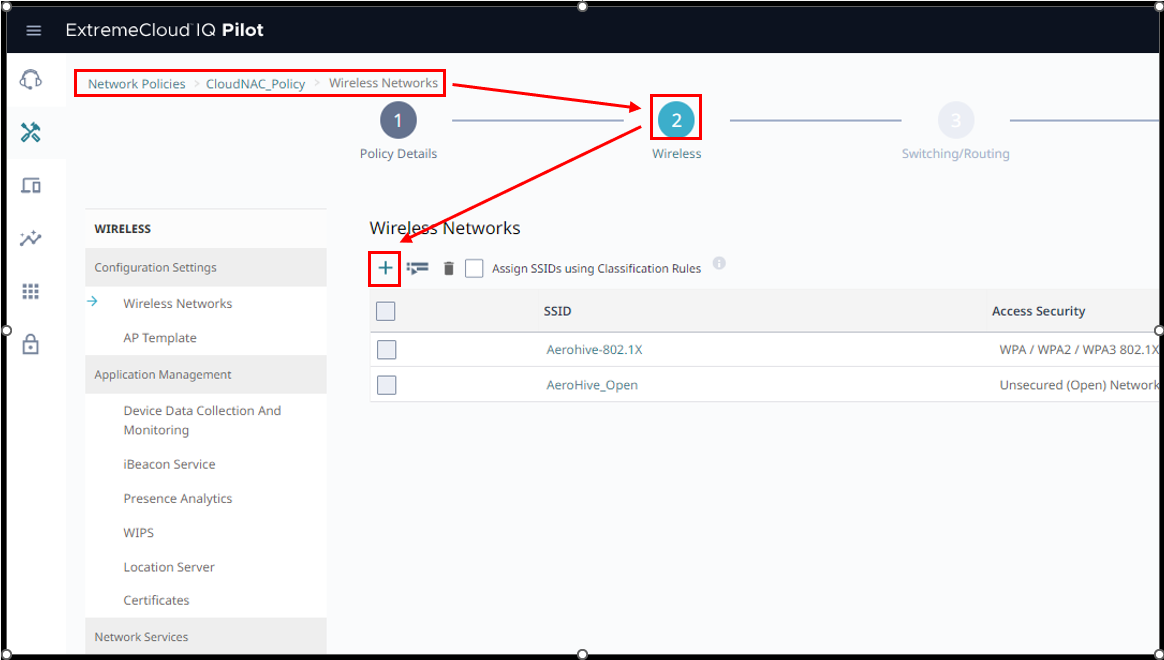Open the hamburger main menu
The width and height of the screenshot is (1164, 660).
pyautogui.click(x=33, y=30)
